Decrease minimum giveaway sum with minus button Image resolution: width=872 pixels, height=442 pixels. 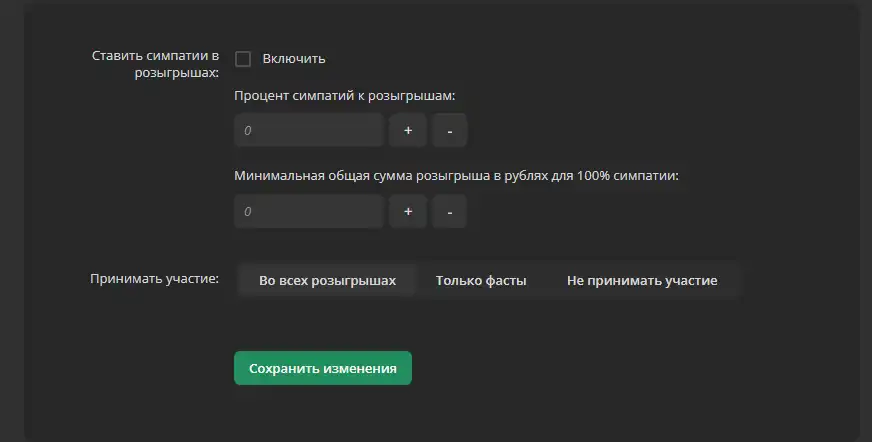449,211
